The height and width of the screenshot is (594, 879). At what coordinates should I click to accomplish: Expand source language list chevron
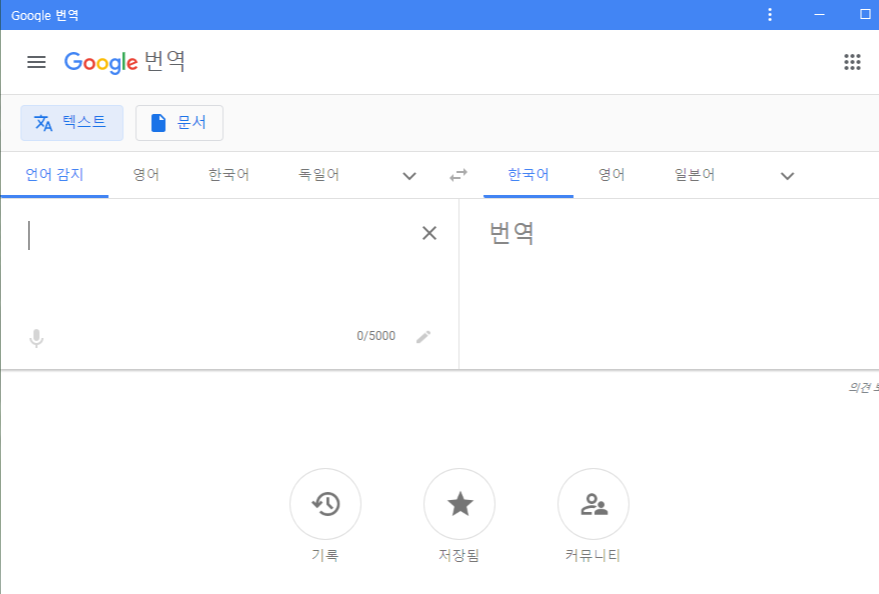pyautogui.click(x=410, y=176)
